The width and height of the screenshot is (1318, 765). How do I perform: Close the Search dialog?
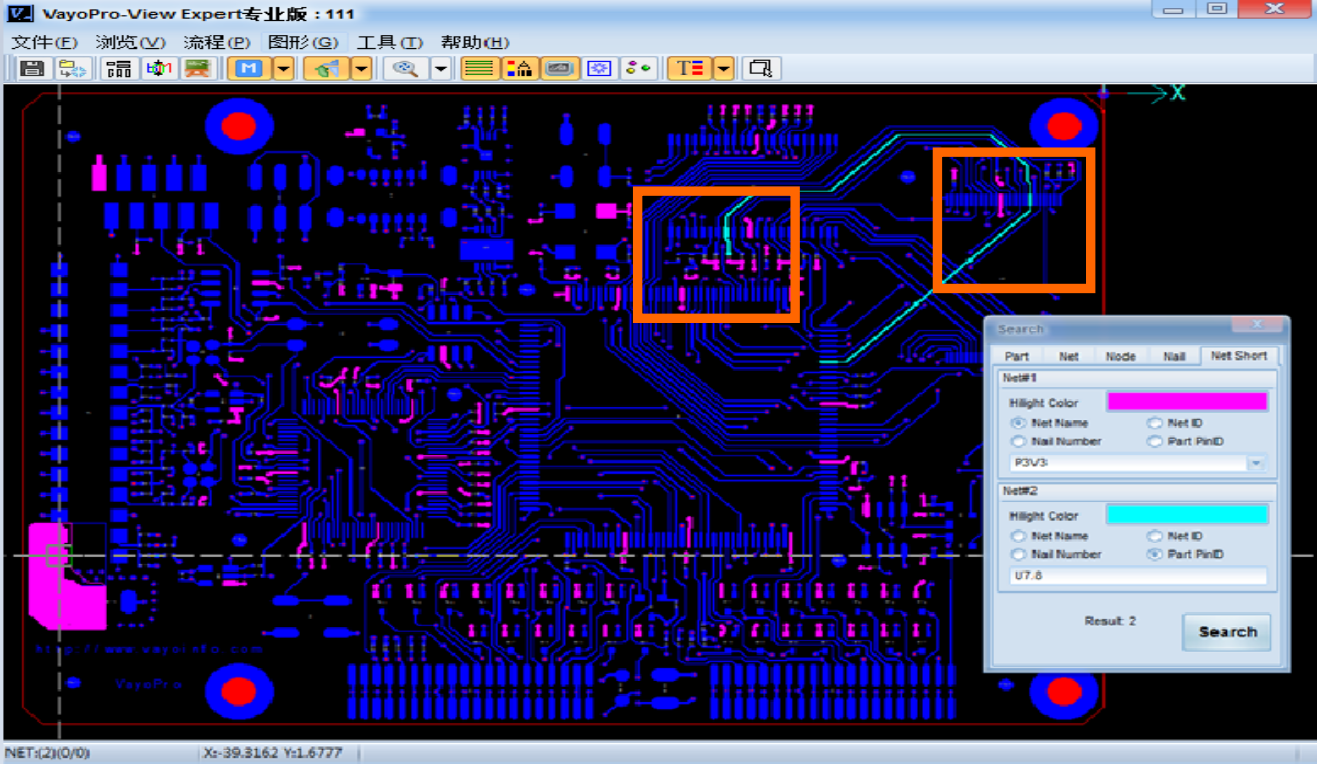coord(1256,325)
